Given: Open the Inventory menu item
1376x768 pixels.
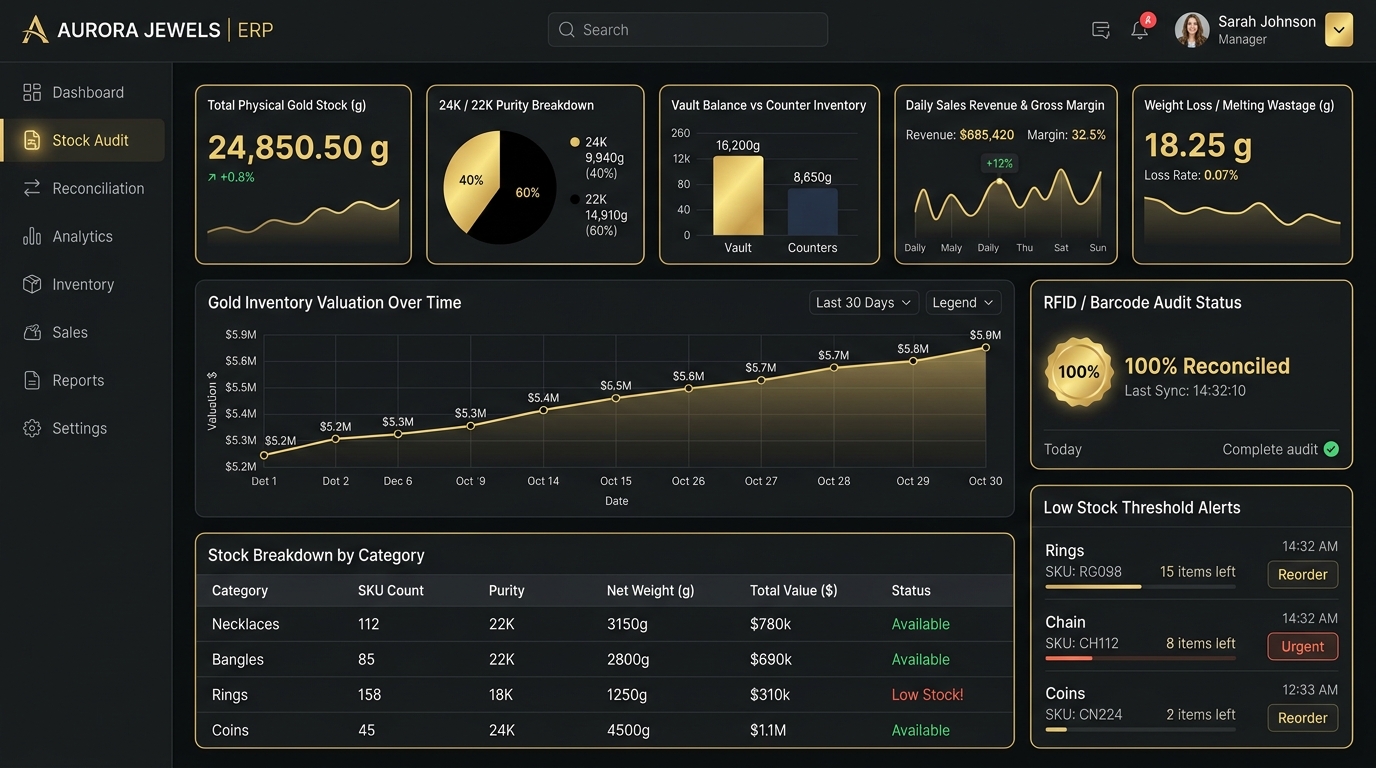Looking at the screenshot, I should [83, 284].
